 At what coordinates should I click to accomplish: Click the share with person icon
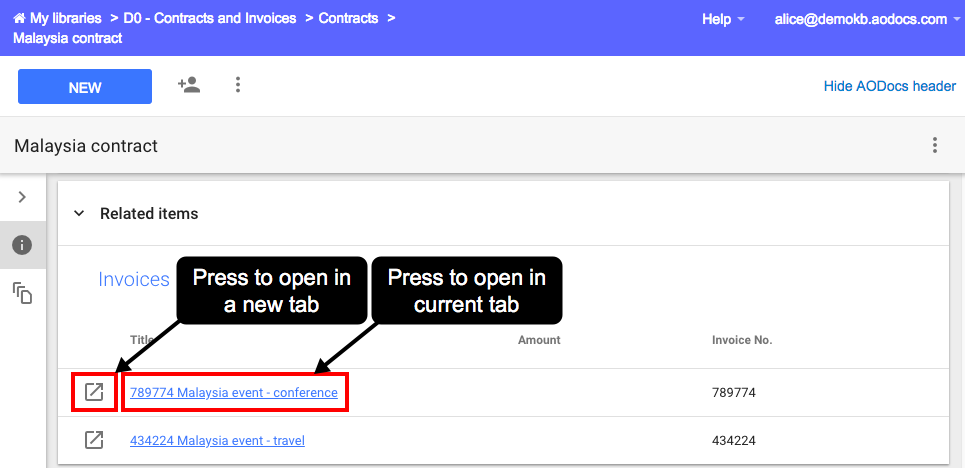189,85
